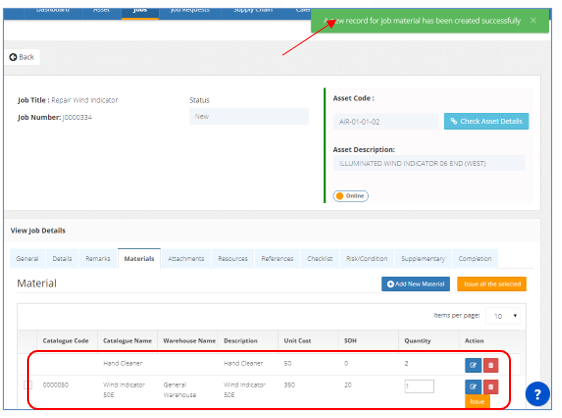Click job number J0000334 text

tap(77, 117)
